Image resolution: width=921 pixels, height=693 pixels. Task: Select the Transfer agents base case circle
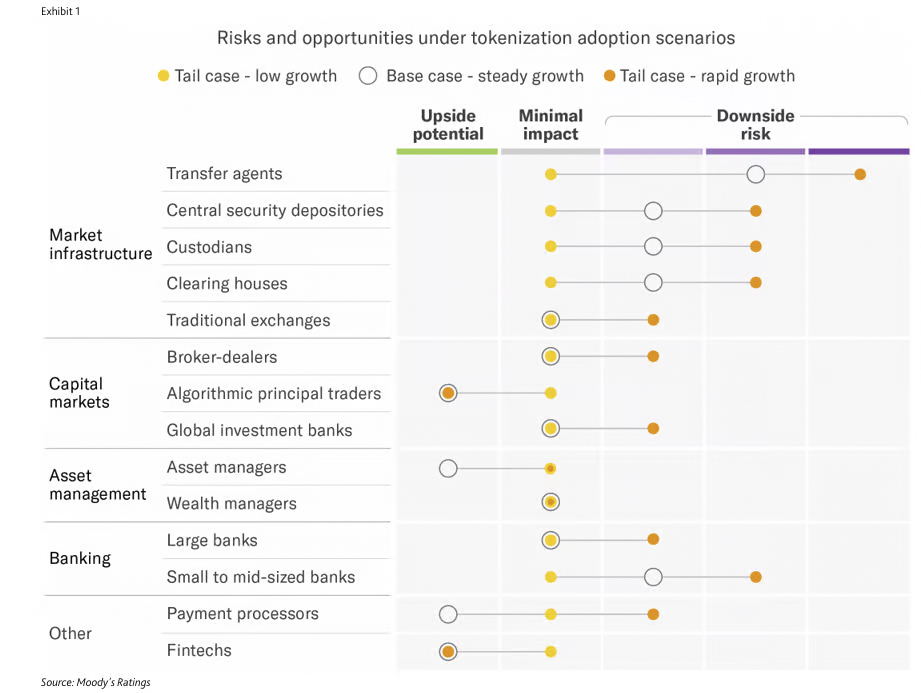tap(755, 174)
